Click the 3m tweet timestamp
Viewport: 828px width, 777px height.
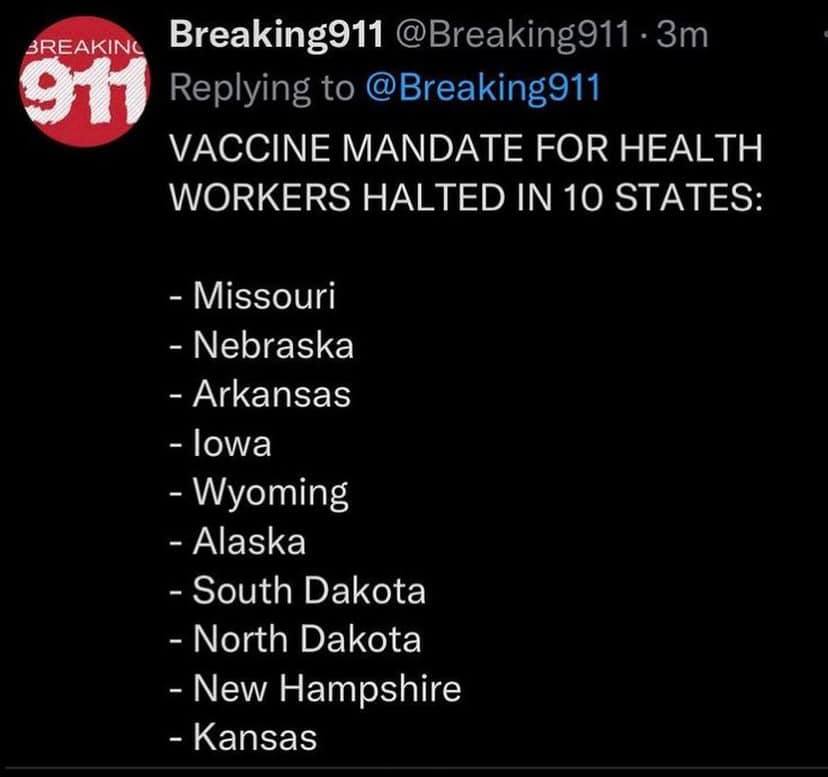click(684, 36)
